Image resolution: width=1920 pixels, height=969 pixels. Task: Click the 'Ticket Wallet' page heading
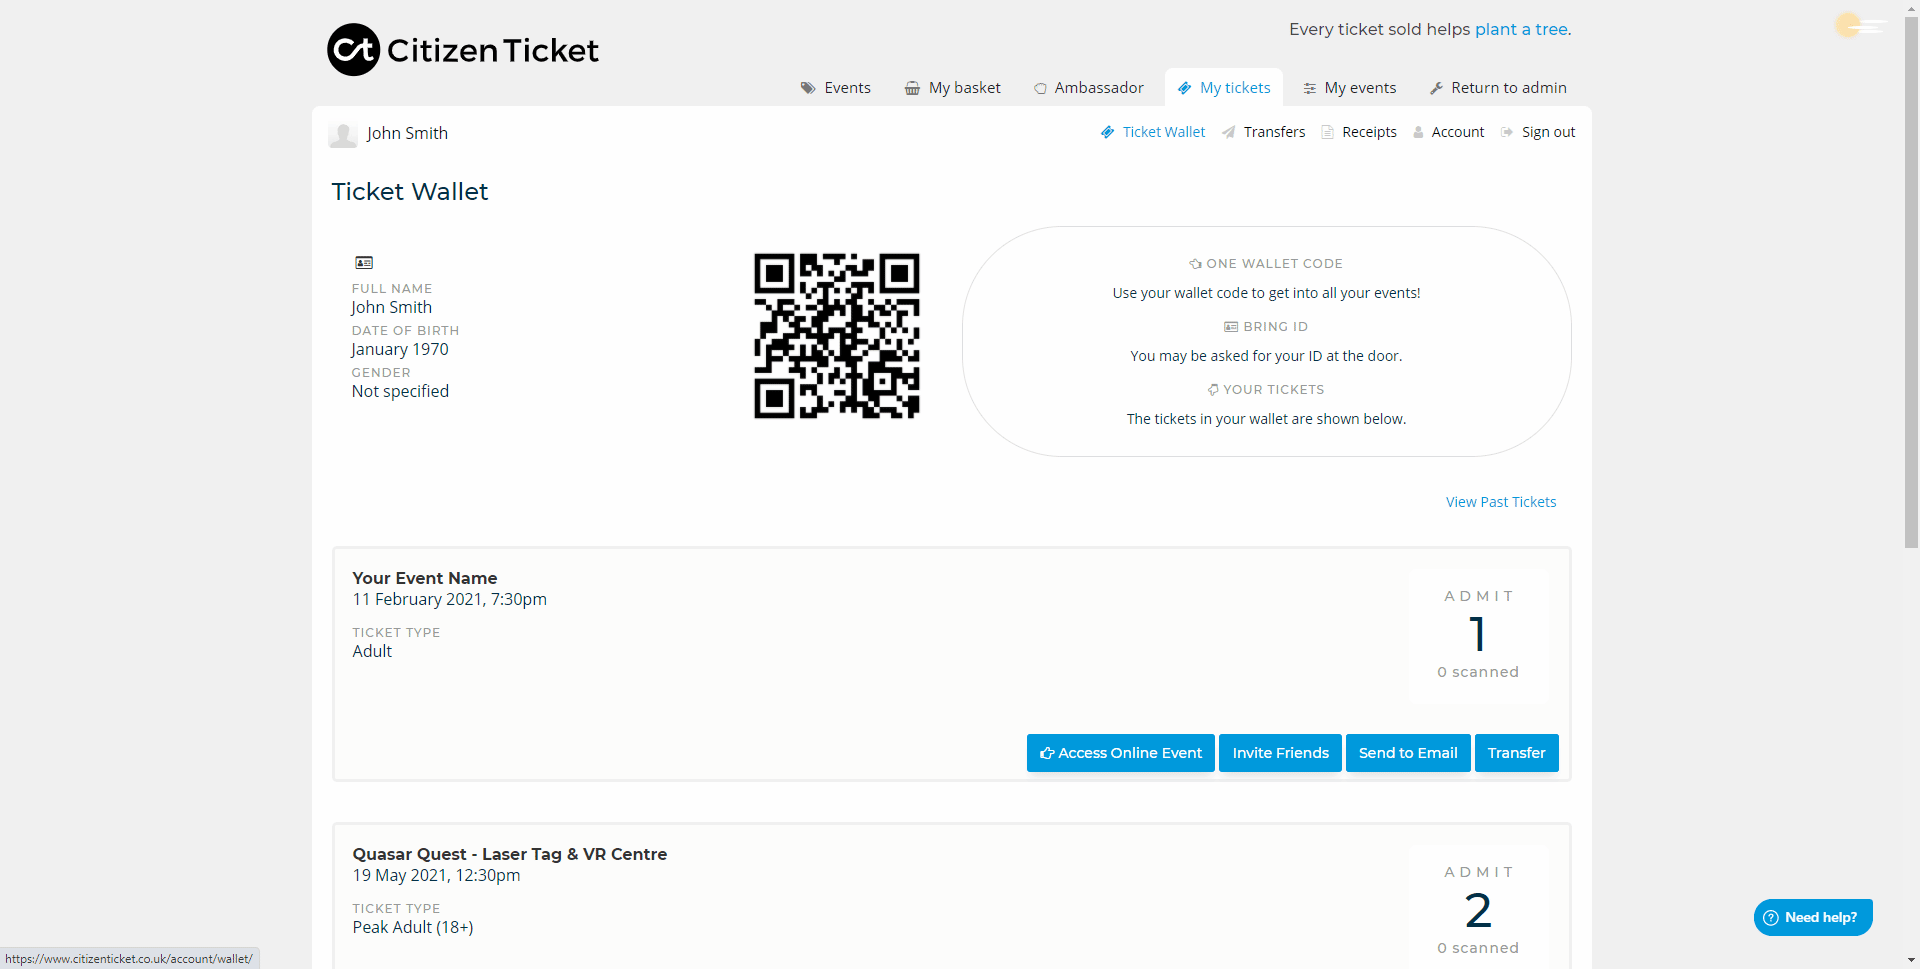pyautogui.click(x=410, y=191)
